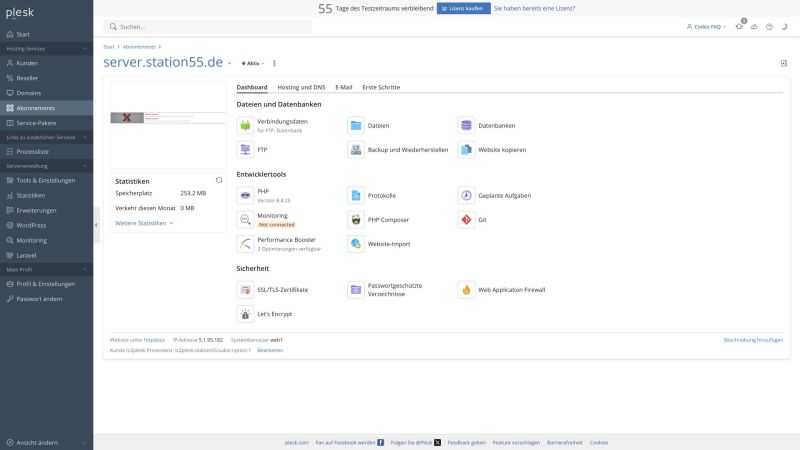
Task: Click Bearbeiten link
Action: (x=270, y=350)
